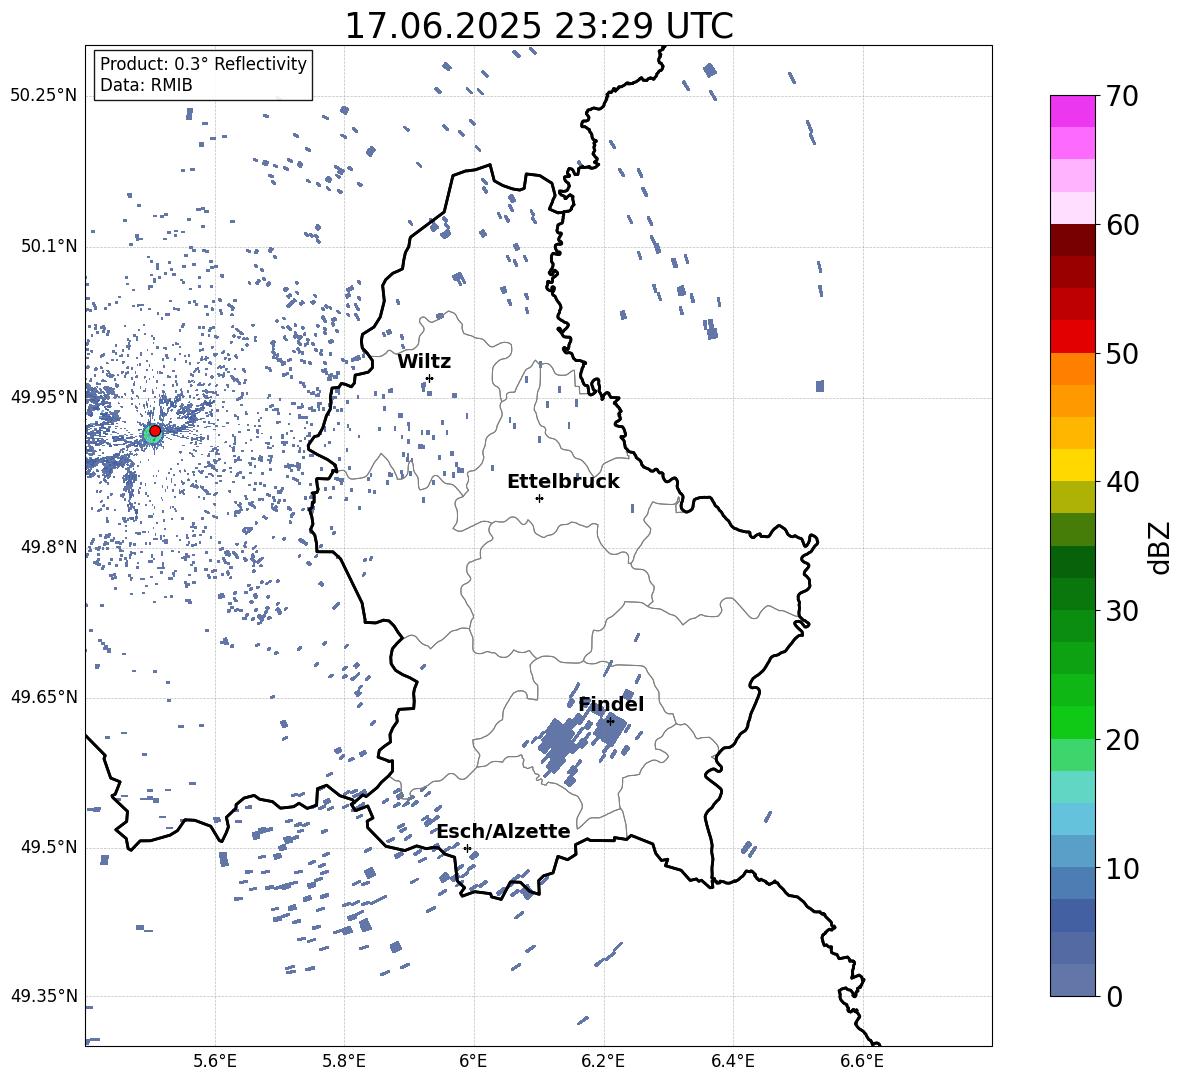Click the Data: RMIB text

point(146,85)
